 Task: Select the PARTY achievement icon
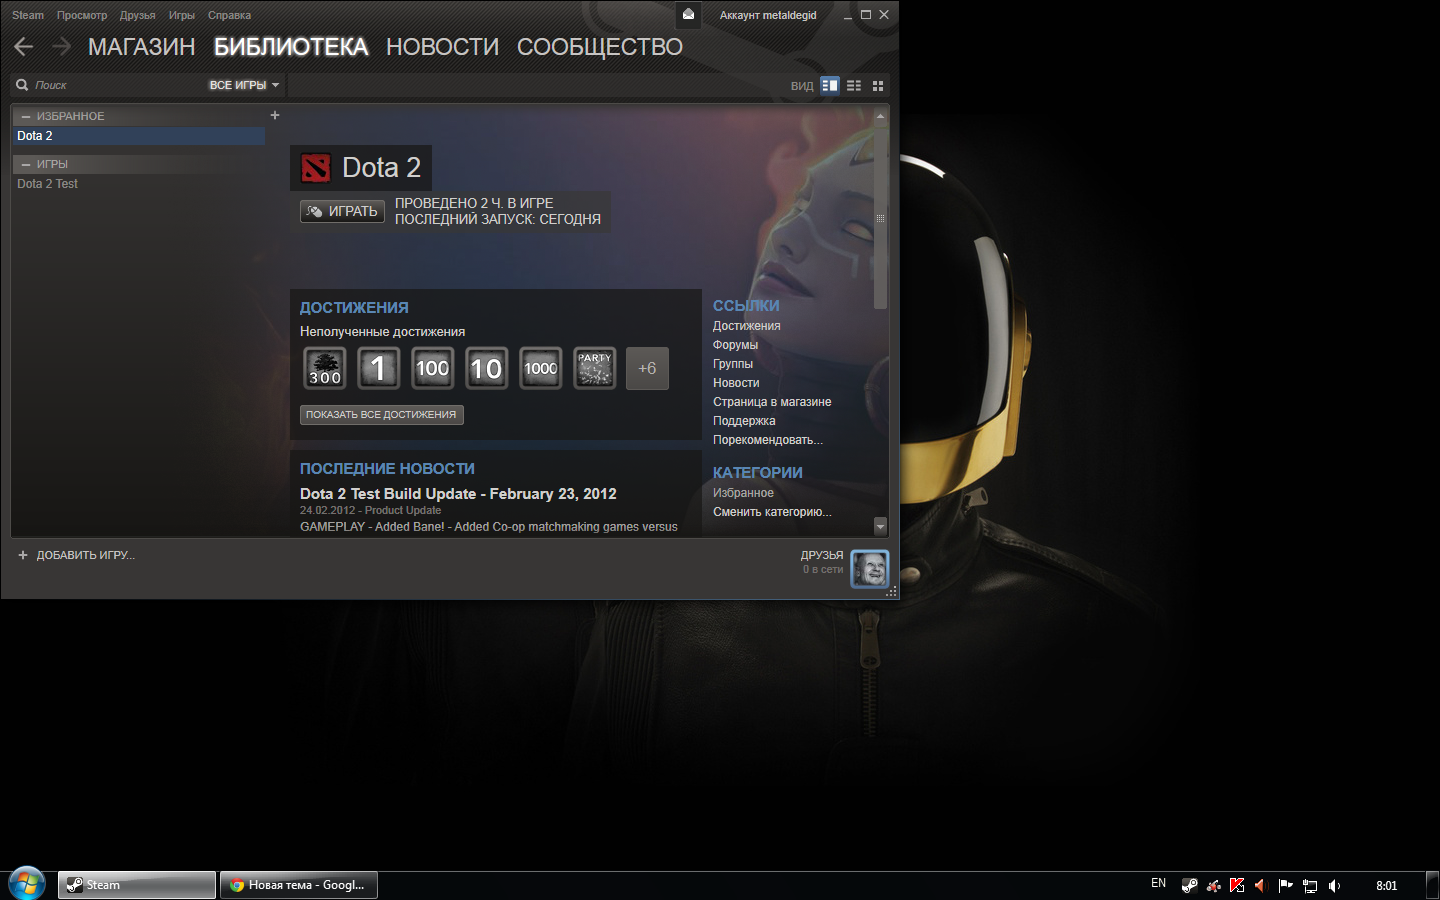[595, 368]
